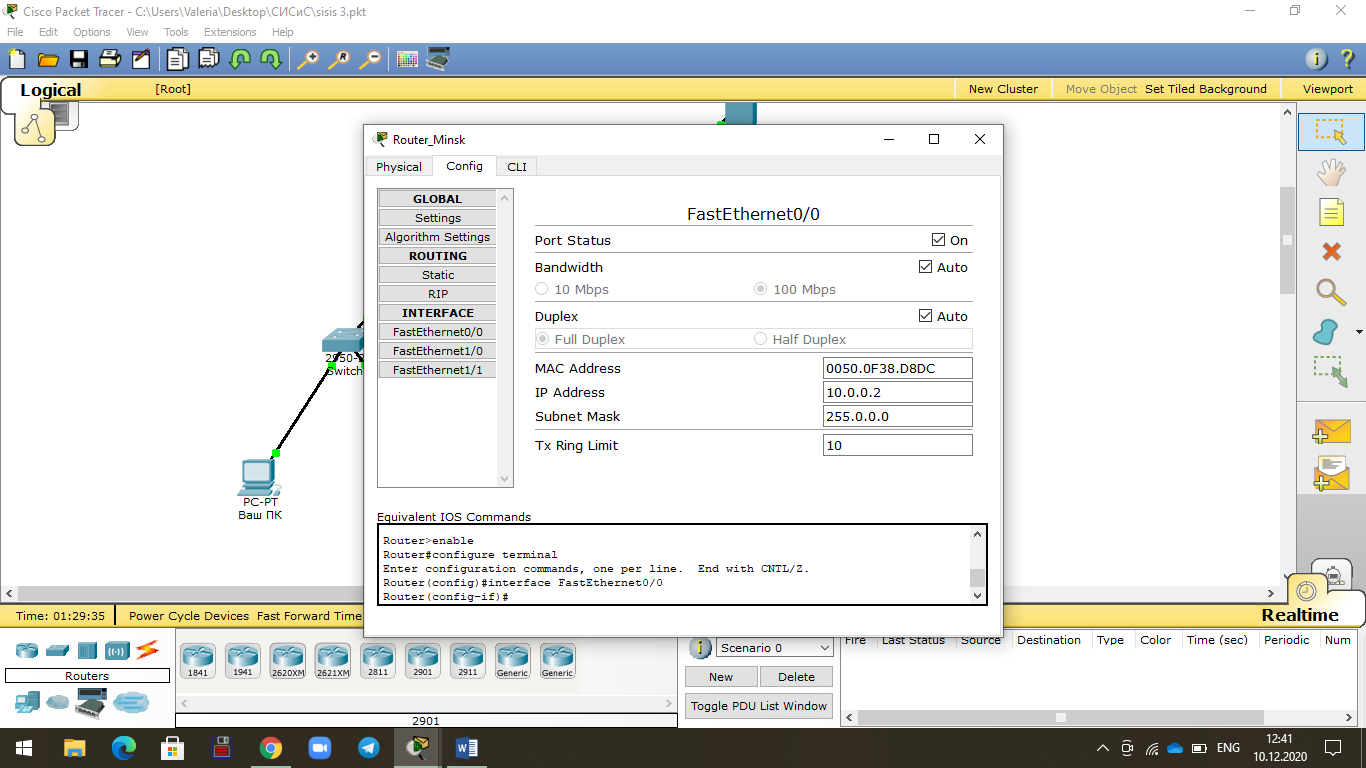The height and width of the screenshot is (768, 1366).
Task: Select the Resize Shape tool
Action: coord(1331,372)
